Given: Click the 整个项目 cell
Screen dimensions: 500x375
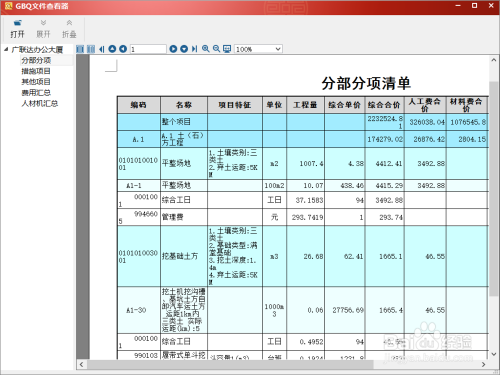Looking at the screenshot, I should [x=184, y=122].
